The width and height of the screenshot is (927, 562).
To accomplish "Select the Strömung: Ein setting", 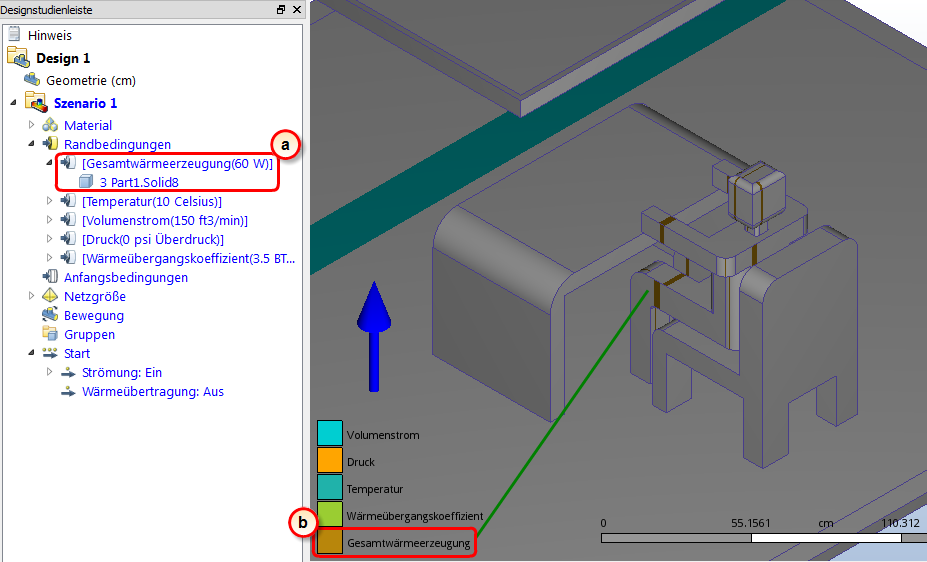I will pyautogui.click(x=122, y=372).
